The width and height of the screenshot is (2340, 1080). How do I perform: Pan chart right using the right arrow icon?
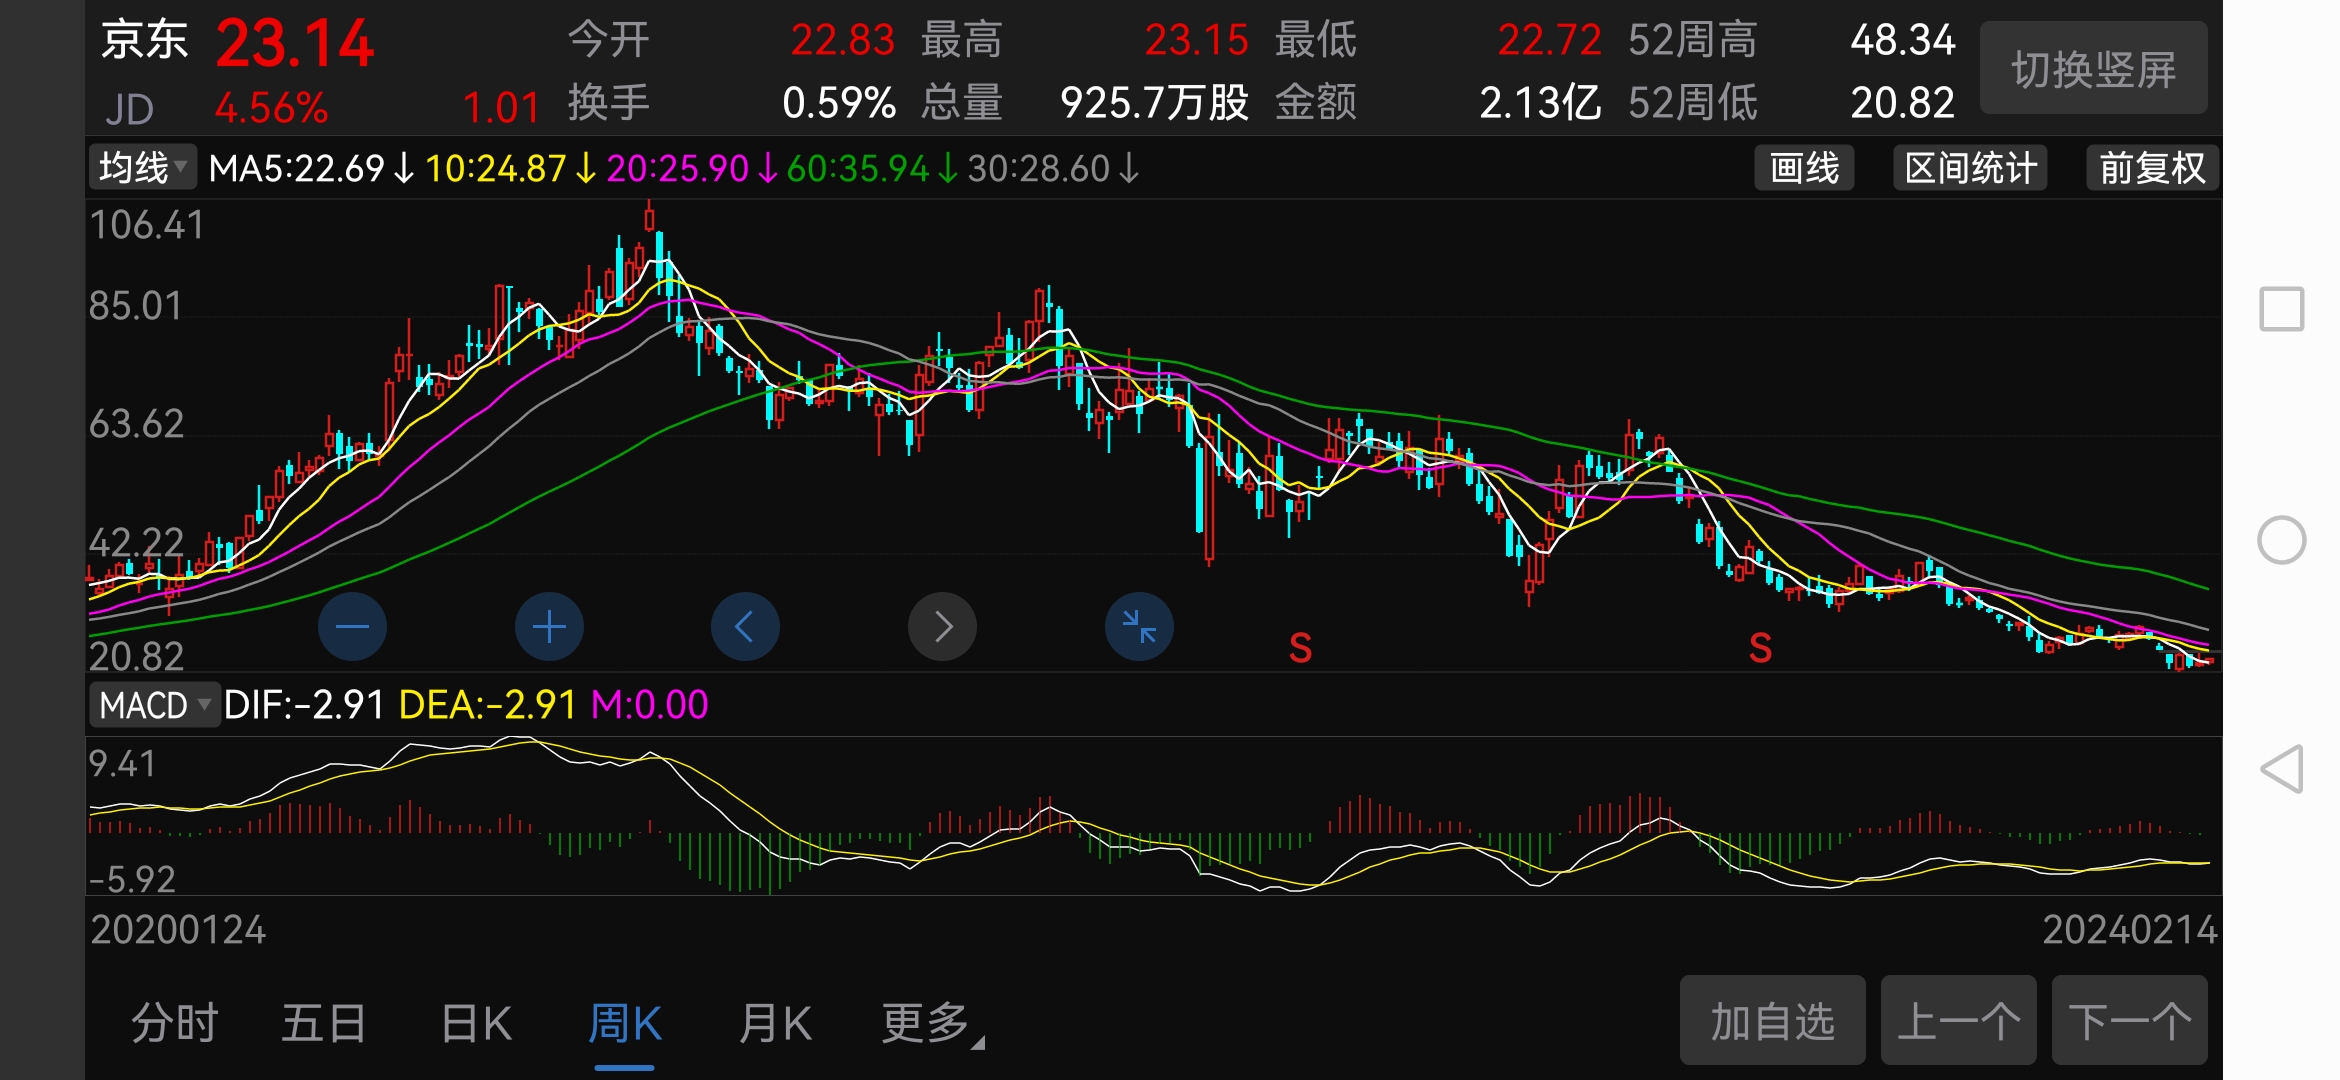click(x=941, y=625)
